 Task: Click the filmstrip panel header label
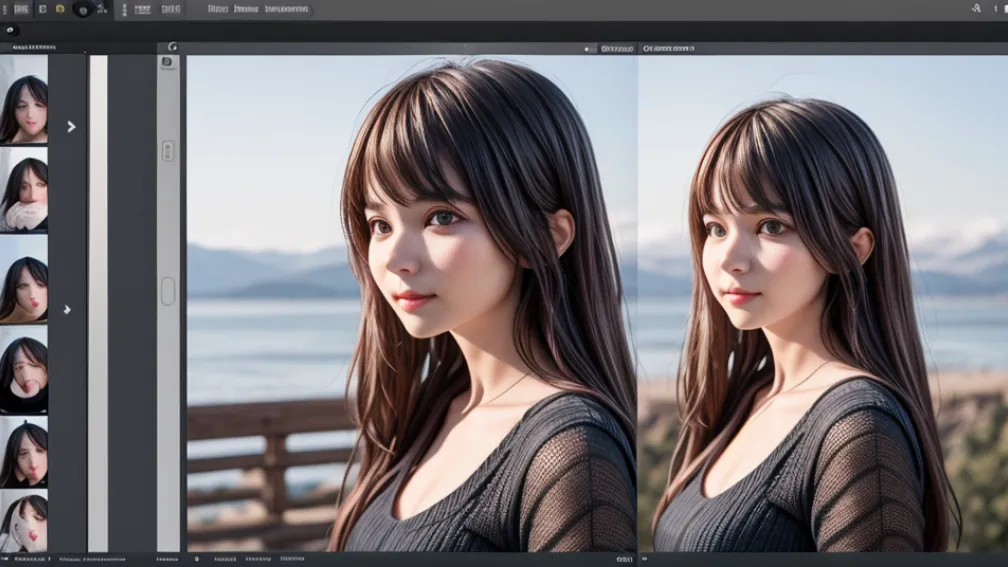(34, 48)
